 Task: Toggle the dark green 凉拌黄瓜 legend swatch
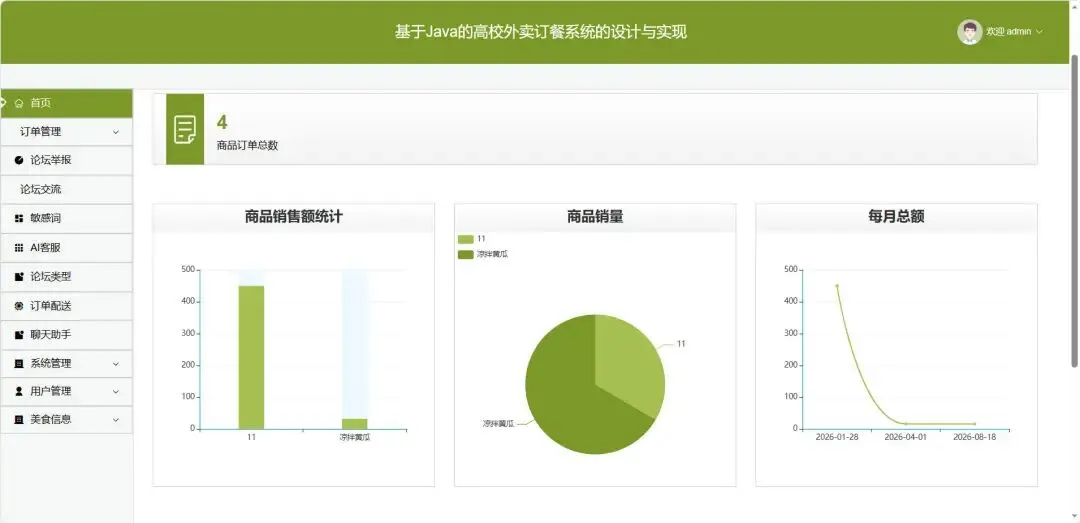[x=466, y=254]
